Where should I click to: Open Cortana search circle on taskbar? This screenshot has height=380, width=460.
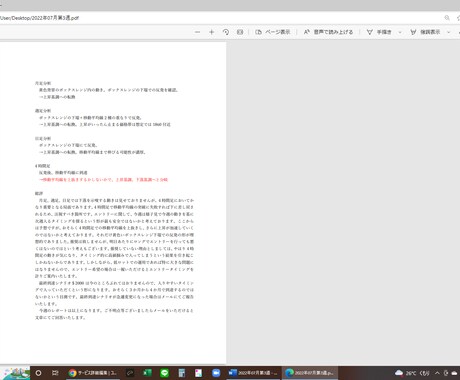pyautogui.click(x=38, y=373)
